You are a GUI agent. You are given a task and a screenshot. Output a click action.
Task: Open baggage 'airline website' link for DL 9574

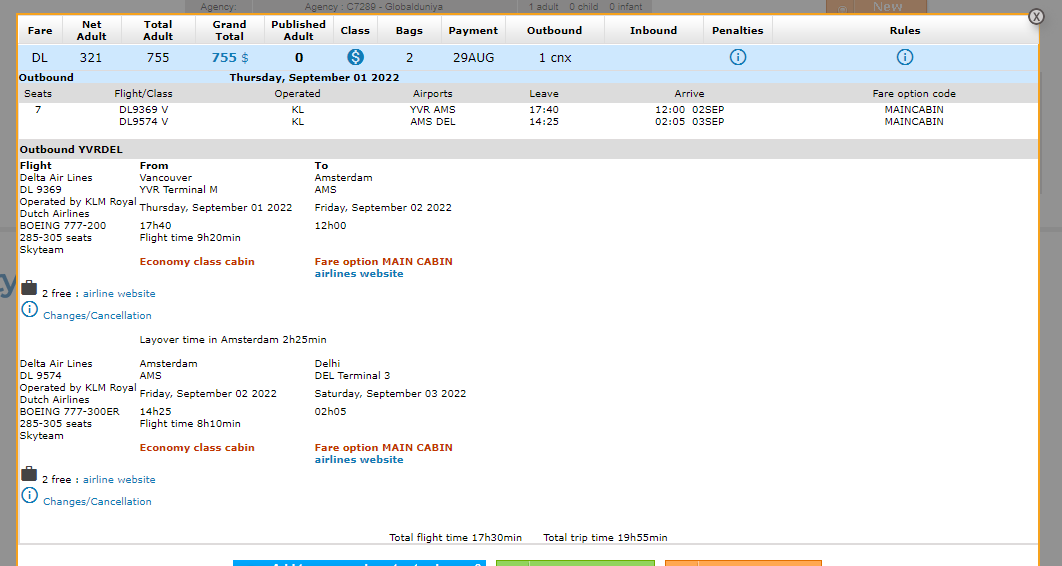coord(119,480)
